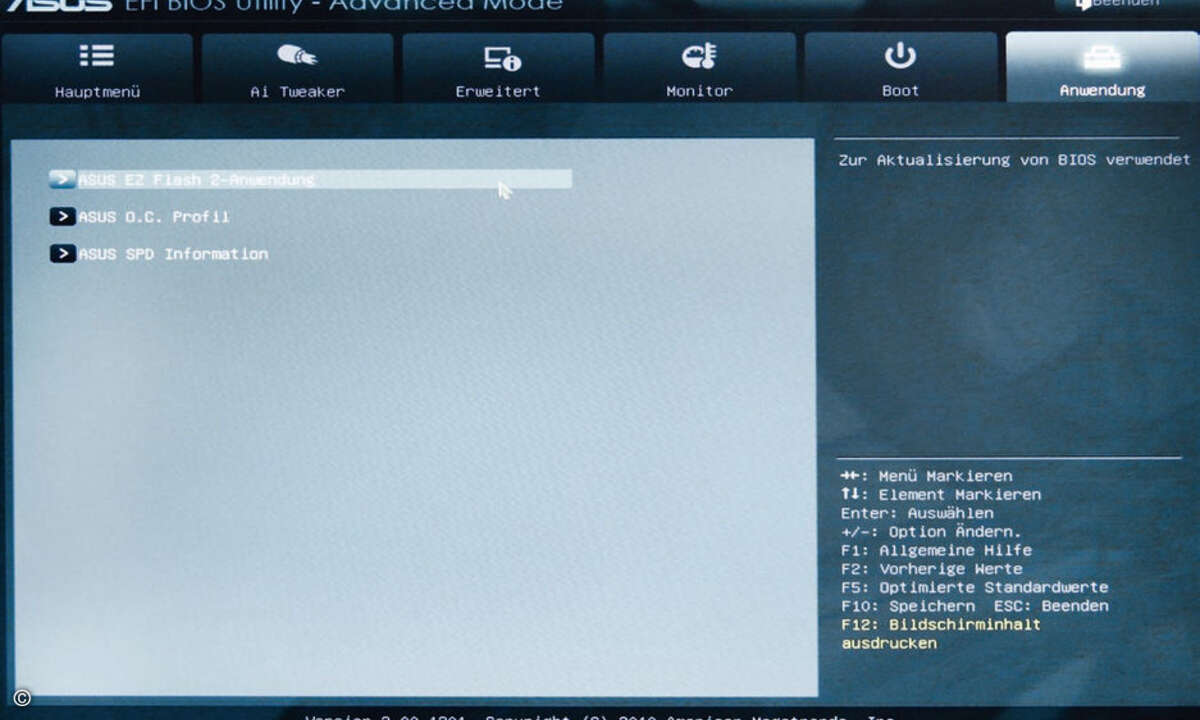Open the Erweitert tab
Screen dimensions: 1200x720
click(x=498, y=68)
